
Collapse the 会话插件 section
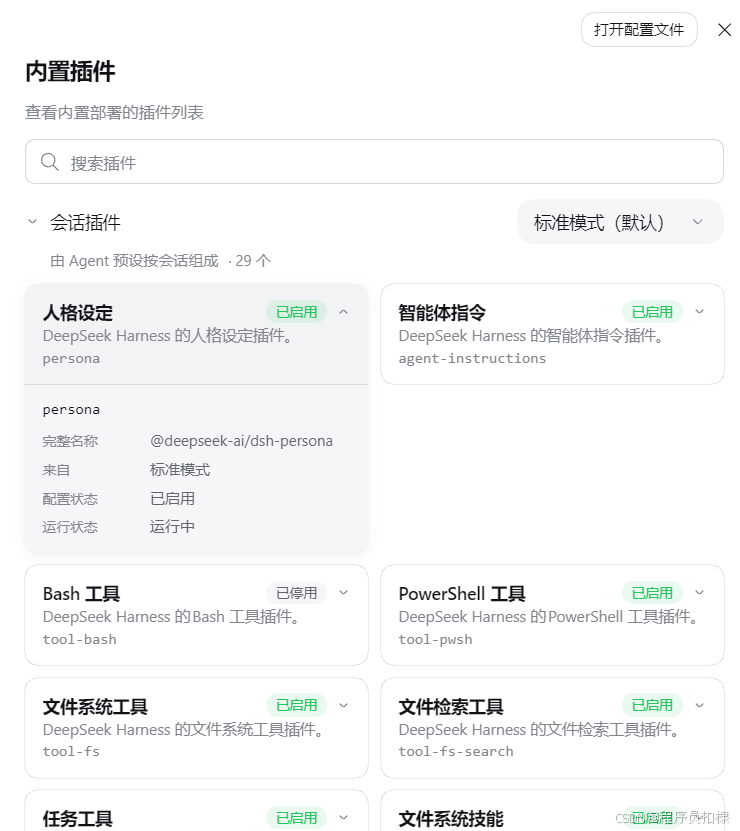click(32, 222)
